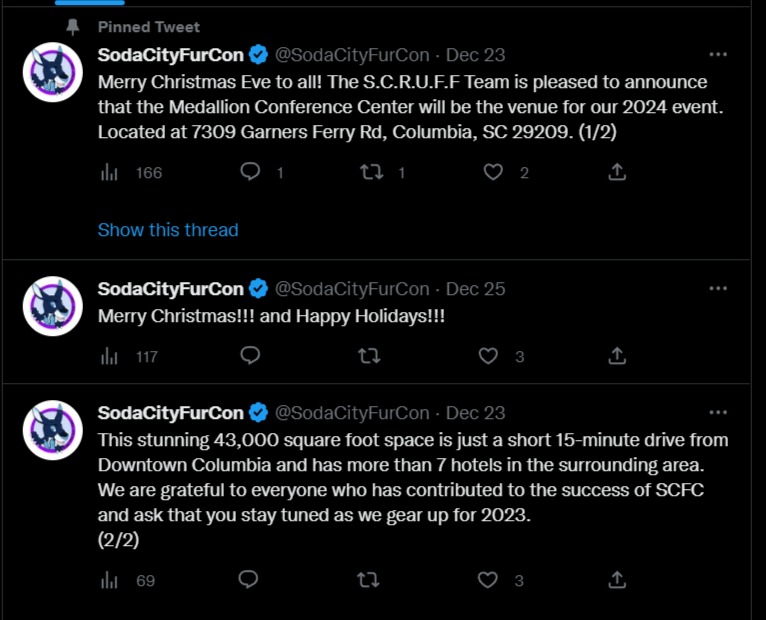The image size is (766, 620).
Task: Open more options on Dec 25 tweet
Action: [x=718, y=289]
